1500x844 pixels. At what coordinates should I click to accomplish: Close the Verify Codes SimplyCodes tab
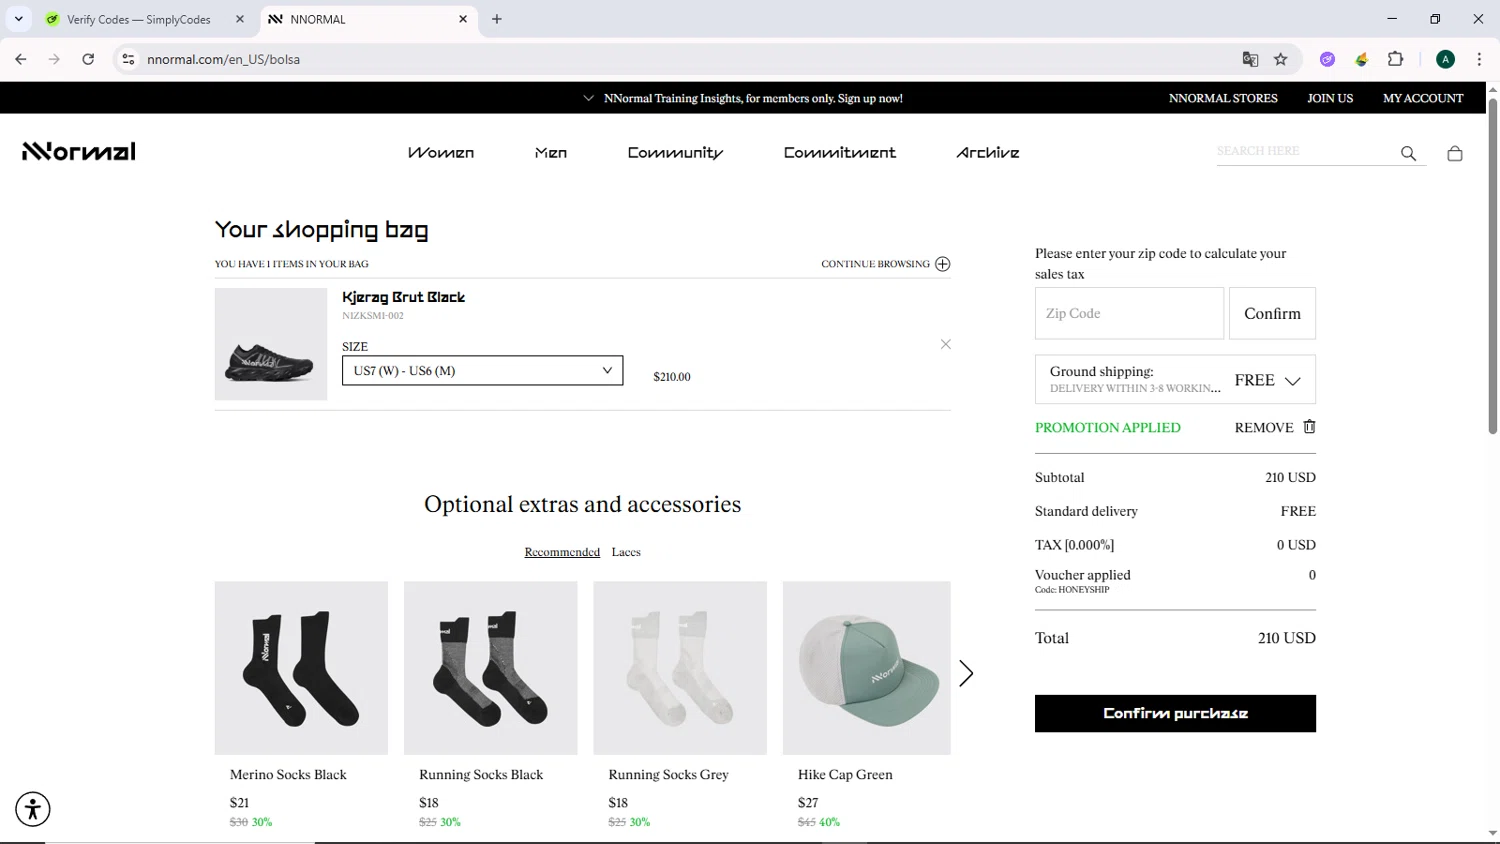point(240,19)
